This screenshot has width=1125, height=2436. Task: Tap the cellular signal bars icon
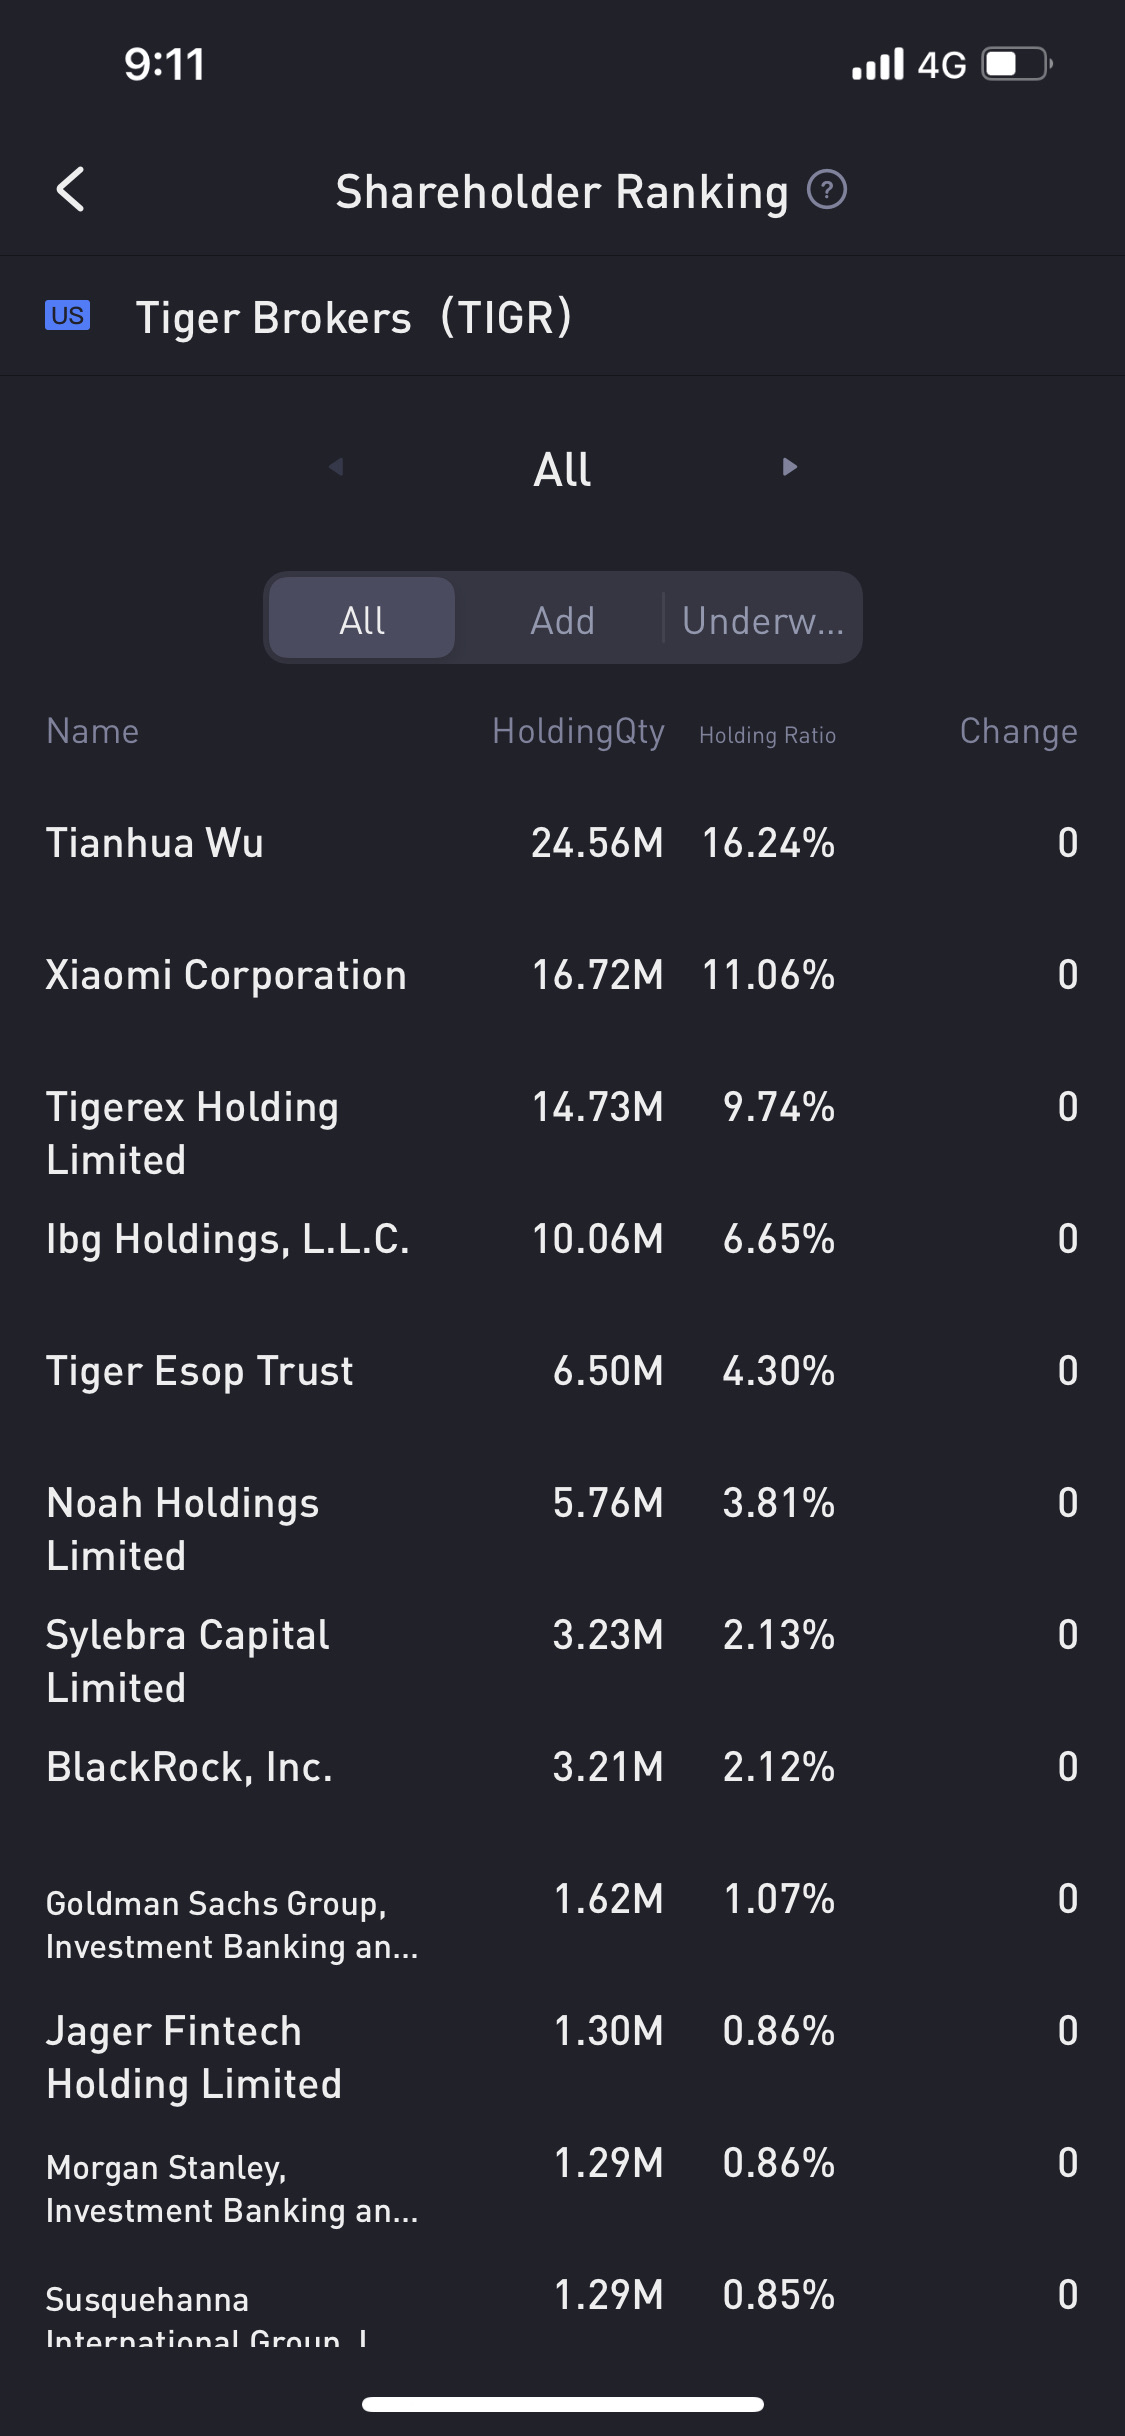click(x=877, y=65)
